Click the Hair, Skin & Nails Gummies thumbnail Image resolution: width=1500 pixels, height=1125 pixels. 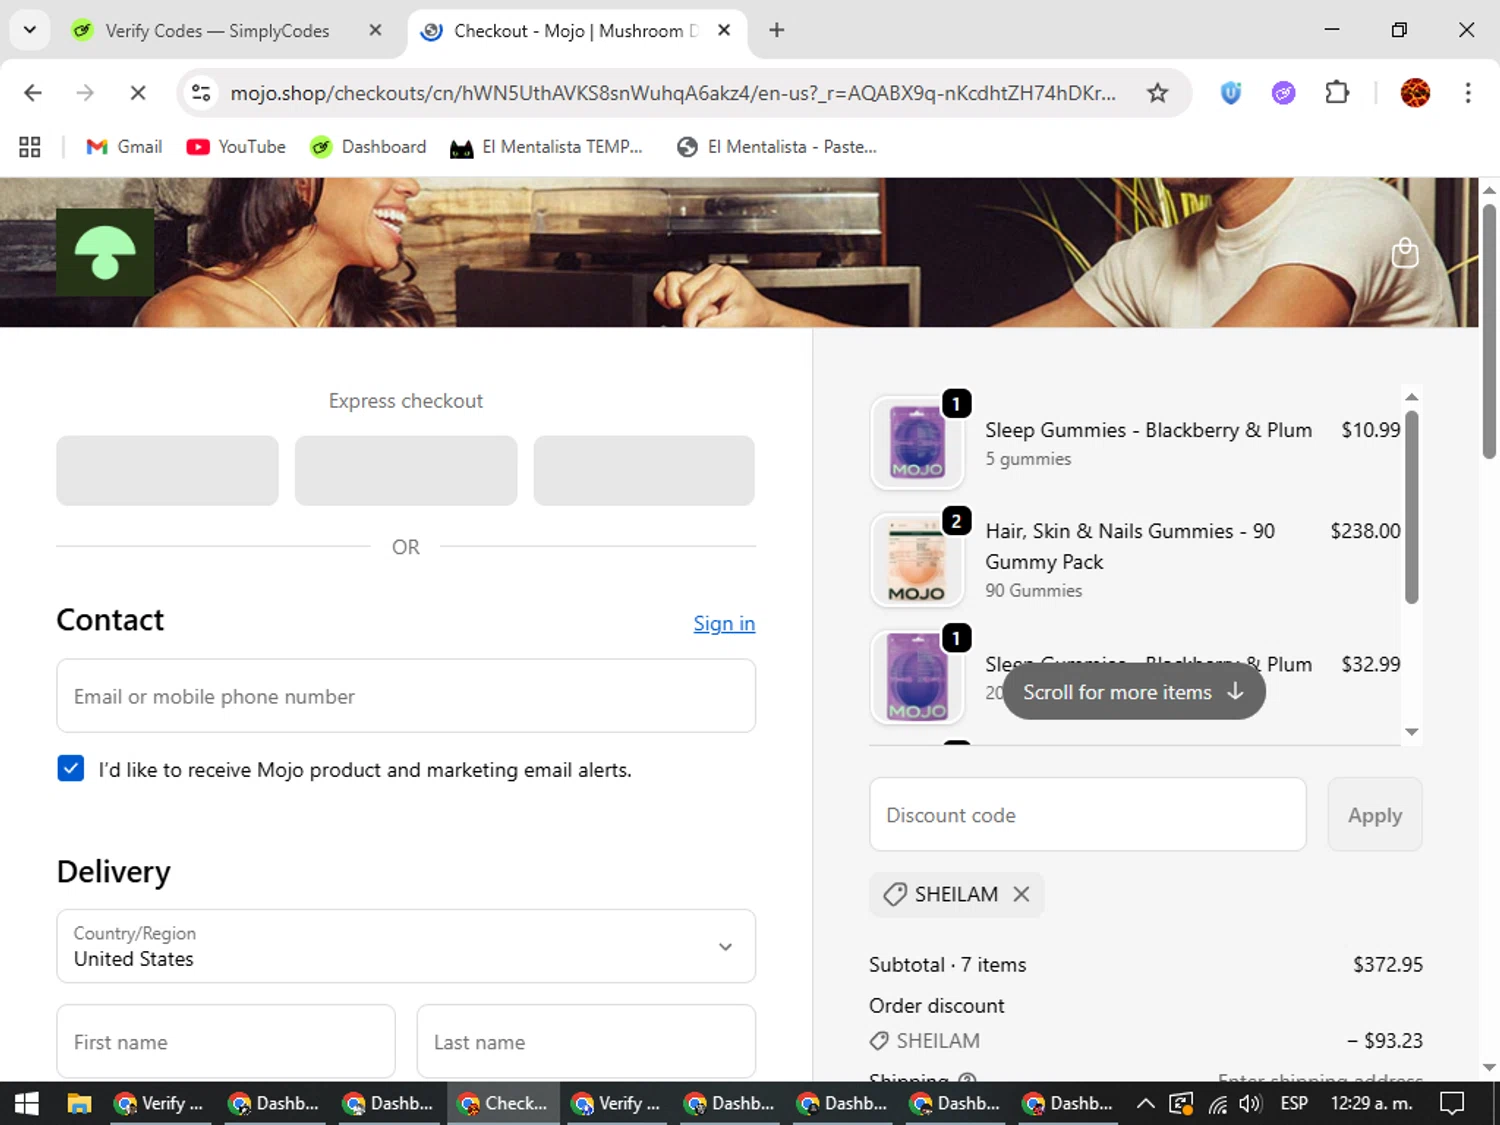[917, 560]
